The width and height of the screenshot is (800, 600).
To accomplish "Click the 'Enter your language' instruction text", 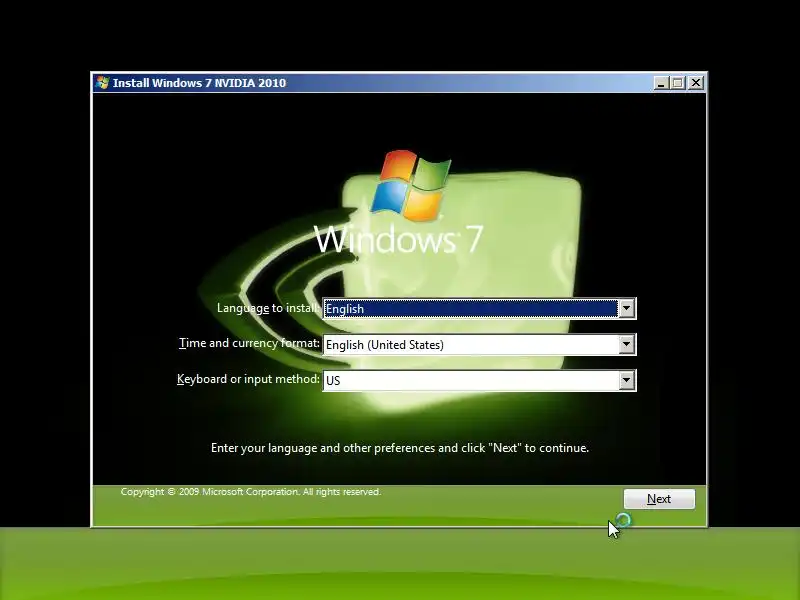I will [x=400, y=448].
